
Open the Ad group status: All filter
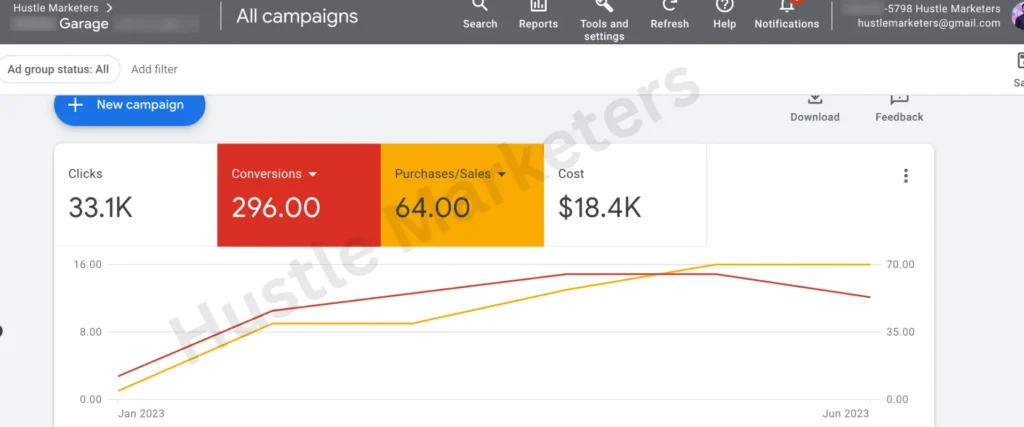point(59,69)
